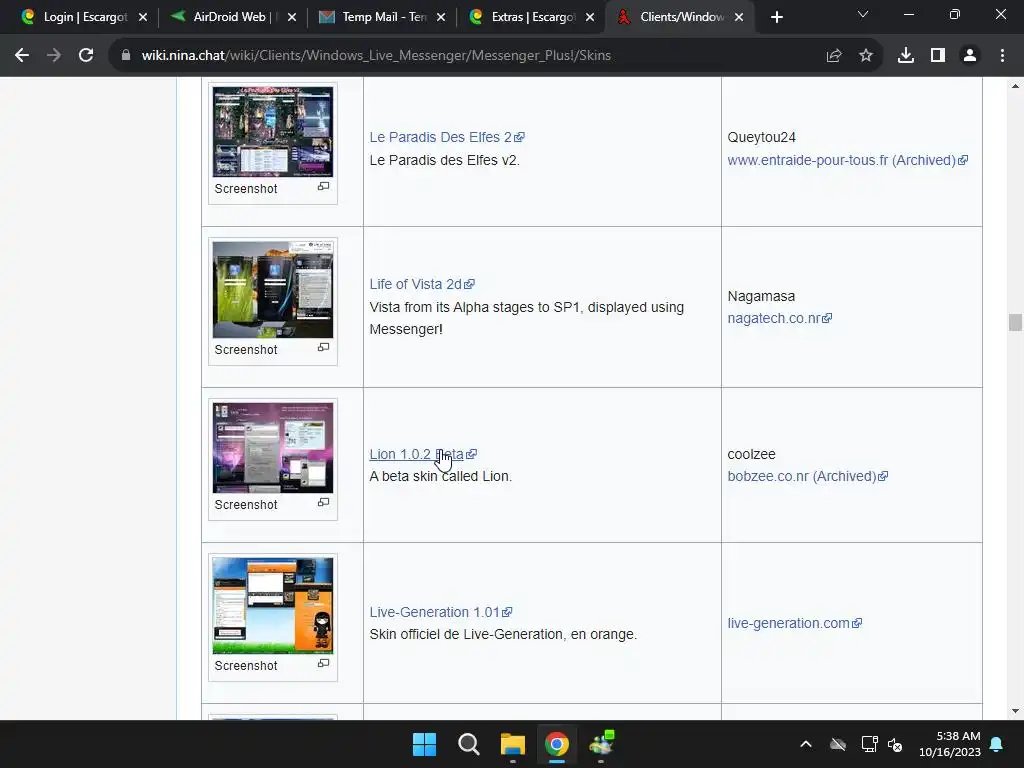Close the Login | Escargot tab
The width and height of the screenshot is (1024, 768).
click(x=143, y=17)
